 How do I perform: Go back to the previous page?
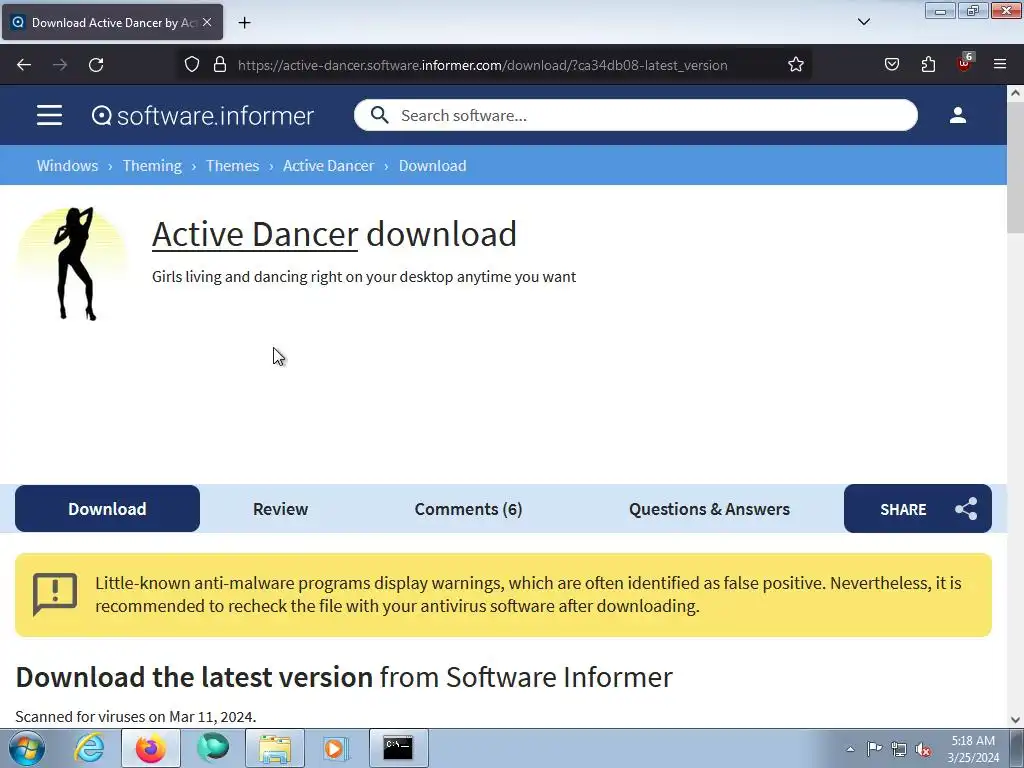(24, 65)
